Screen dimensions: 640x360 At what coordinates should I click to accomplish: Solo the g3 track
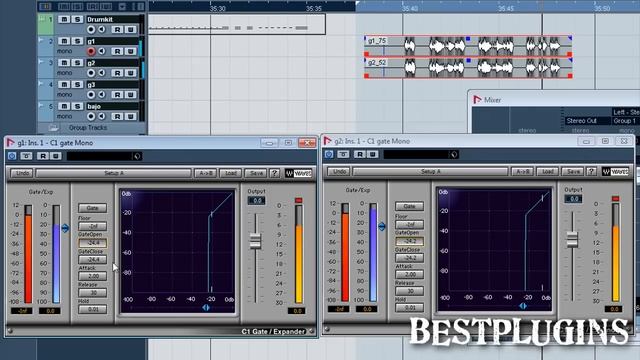pyautogui.click(x=77, y=84)
